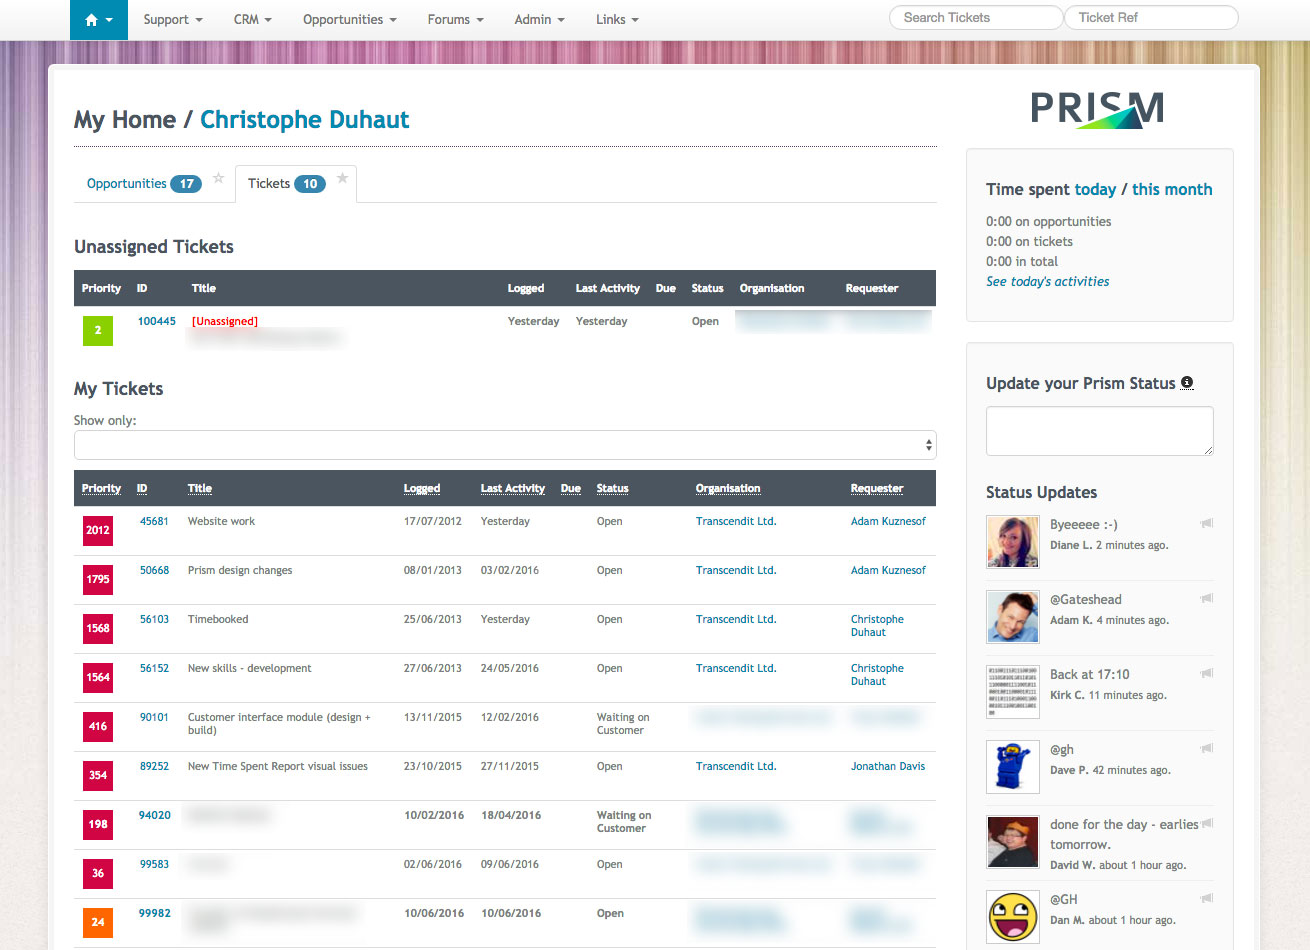Toggle the star beside Tickets tab
Image resolution: width=1310 pixels, height=950 pixels.
[342, 179]
